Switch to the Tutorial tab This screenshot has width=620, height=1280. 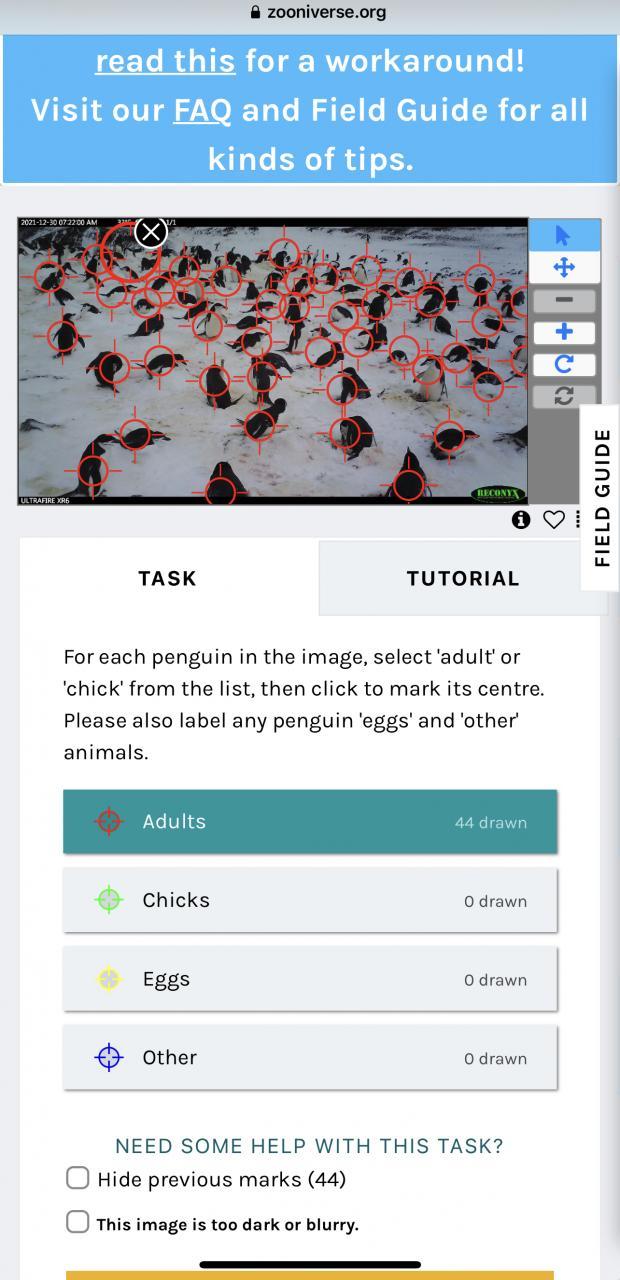tap(462, 578)
